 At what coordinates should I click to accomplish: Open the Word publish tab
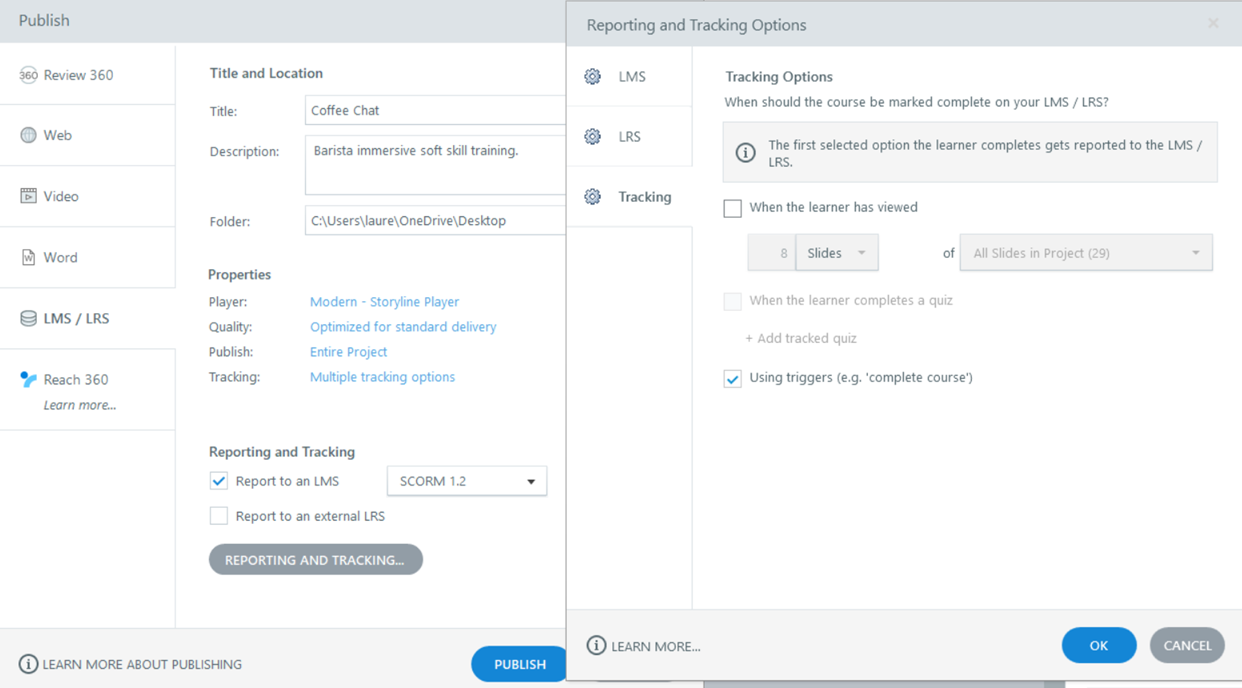[x=87, y=257]
